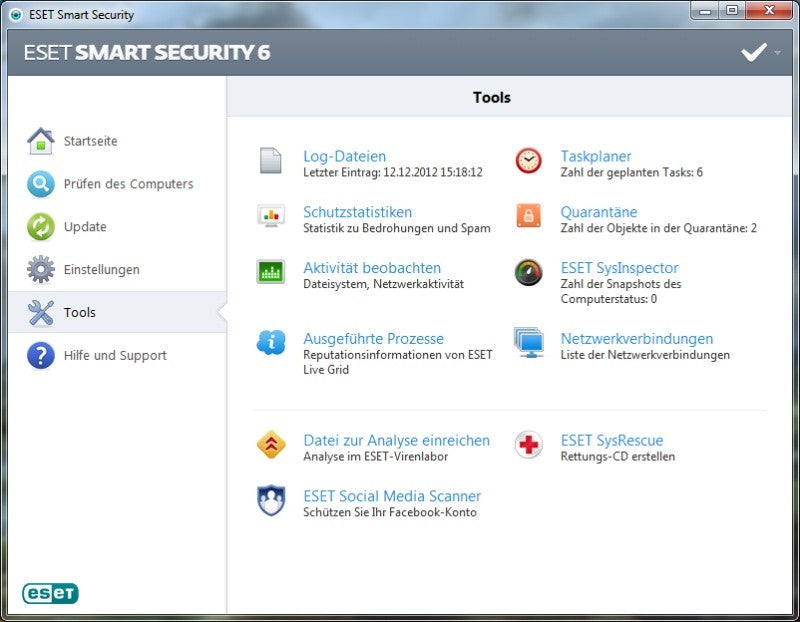Screen dimensions: 800x622
Task: Click the green Aktivität beobachten icon
Action: (270, 271)
